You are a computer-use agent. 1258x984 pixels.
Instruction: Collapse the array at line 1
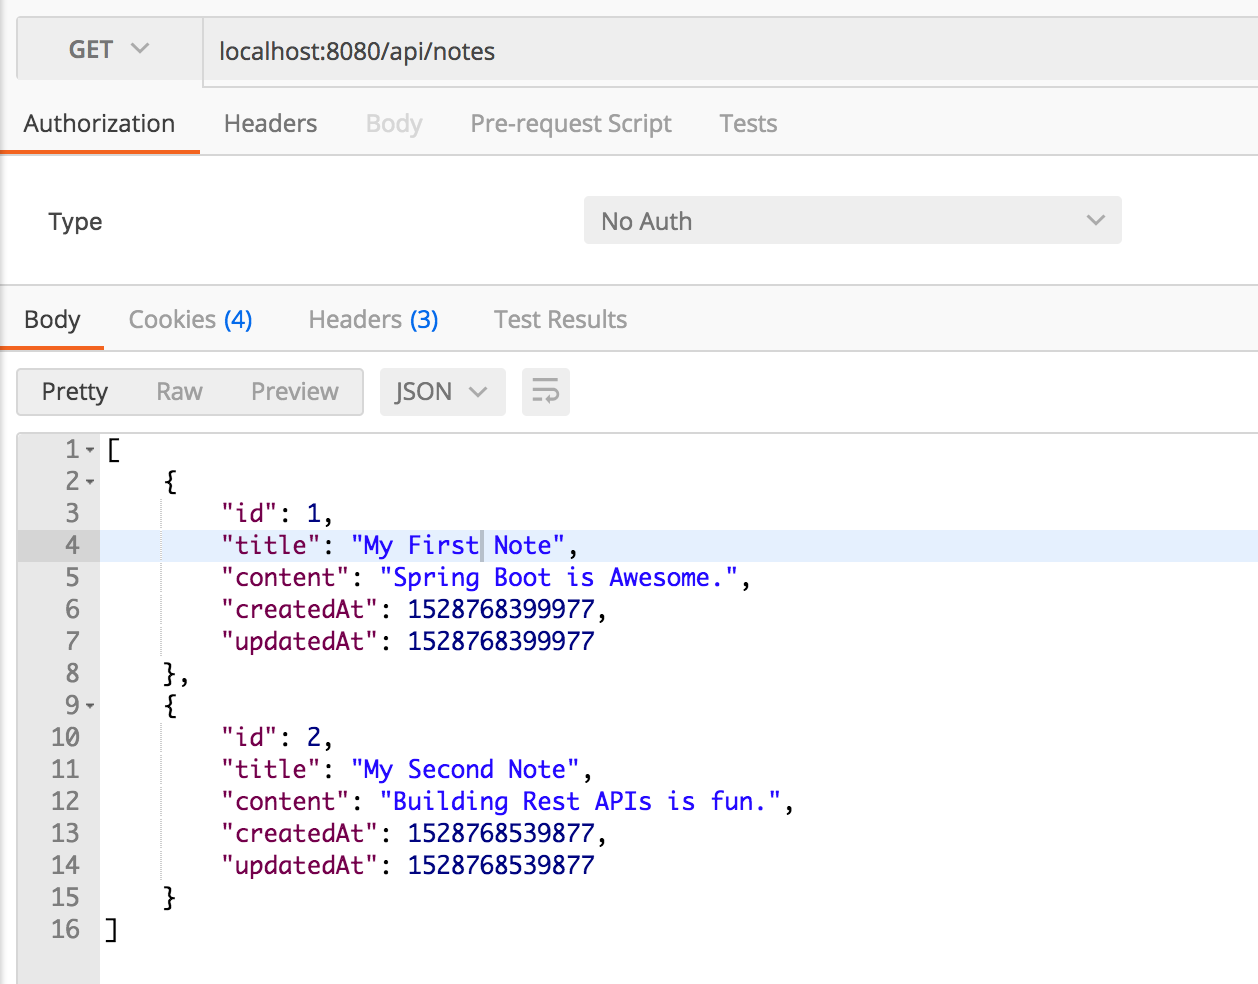tap(90, 450)
